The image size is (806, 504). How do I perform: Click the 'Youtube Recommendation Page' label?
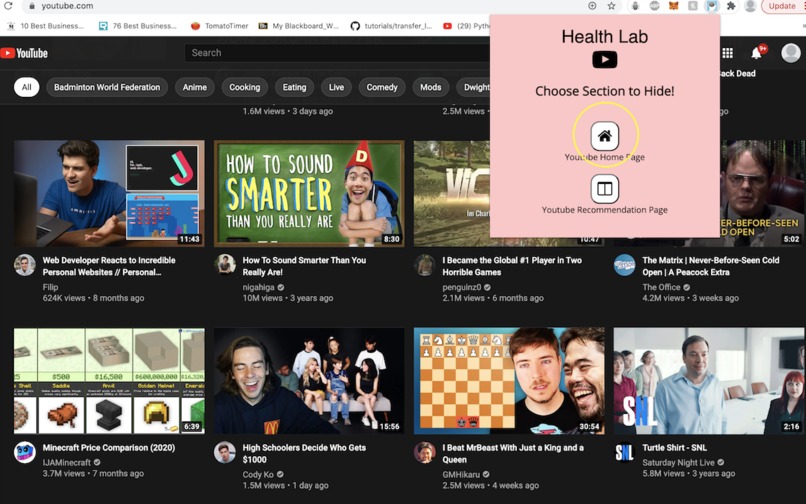604,210
